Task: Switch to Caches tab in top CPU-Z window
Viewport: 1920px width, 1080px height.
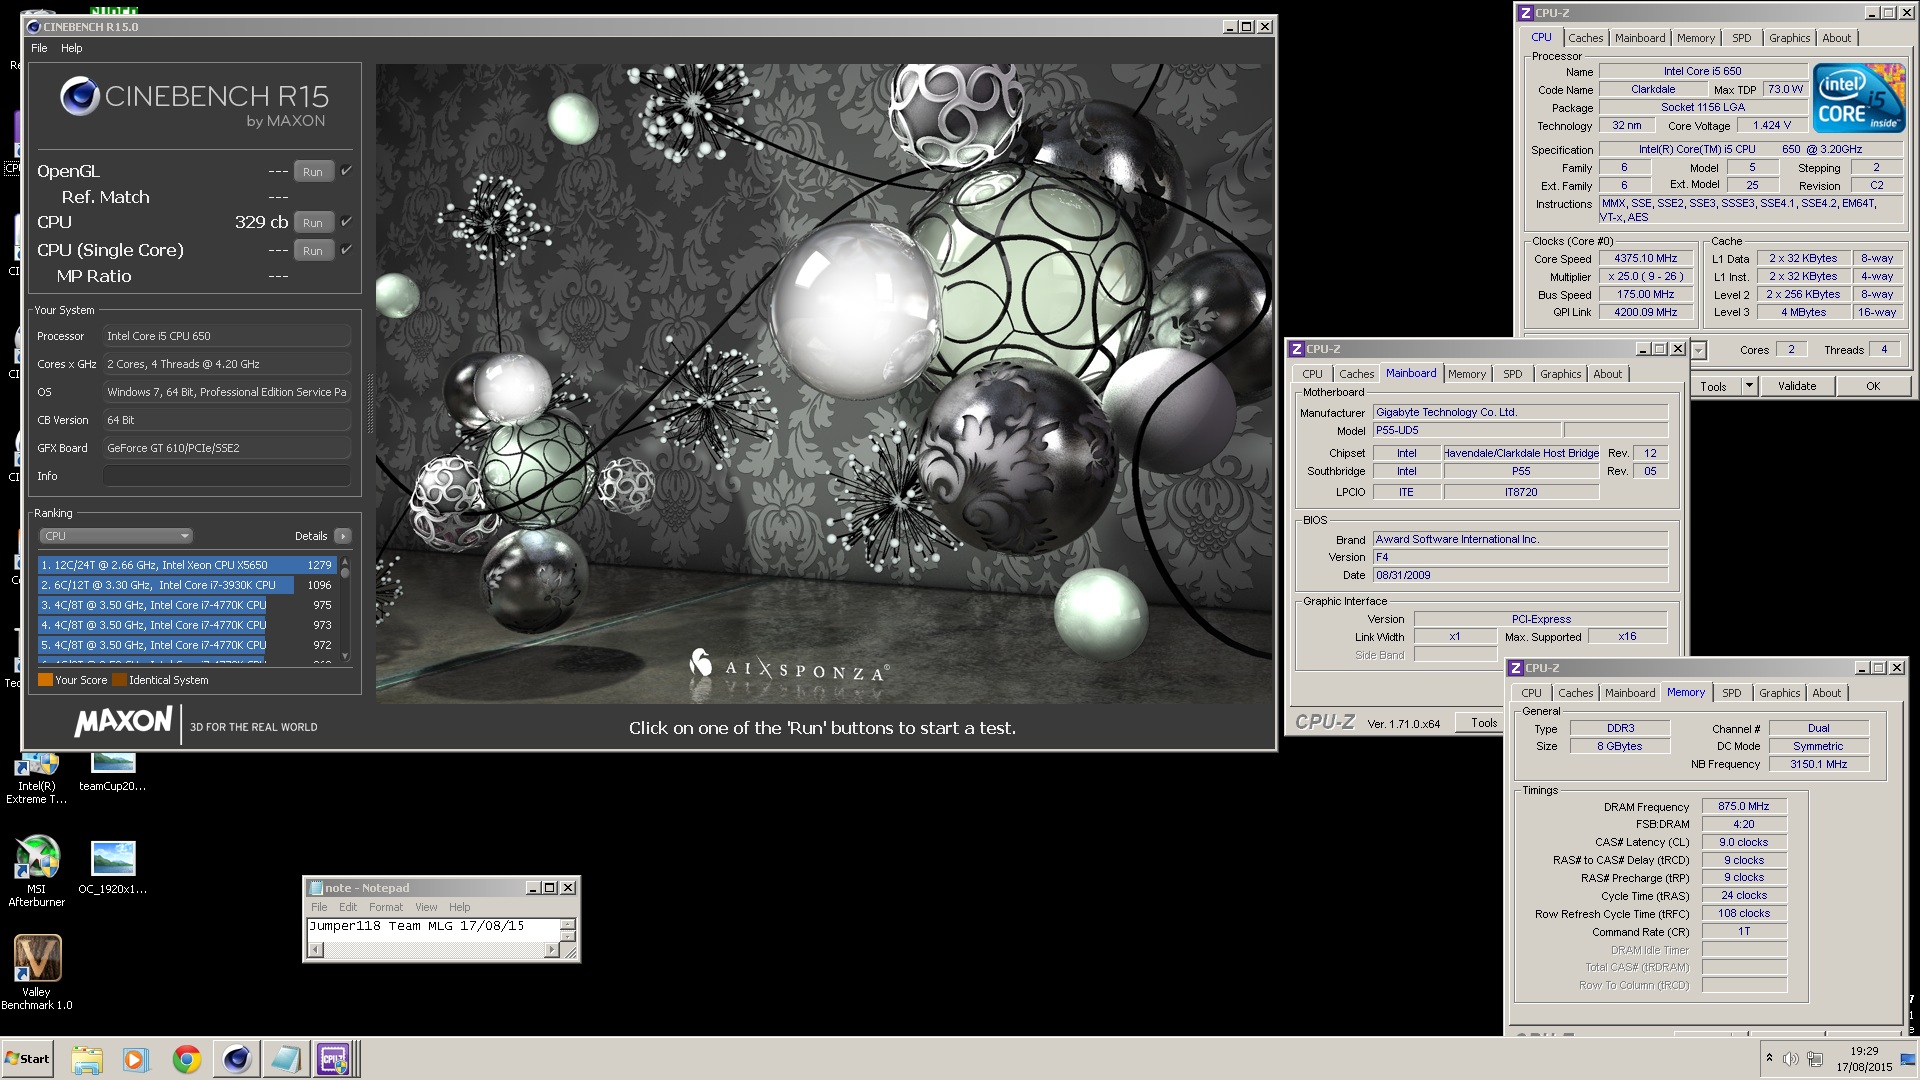Action: (x=1585, y=38)
